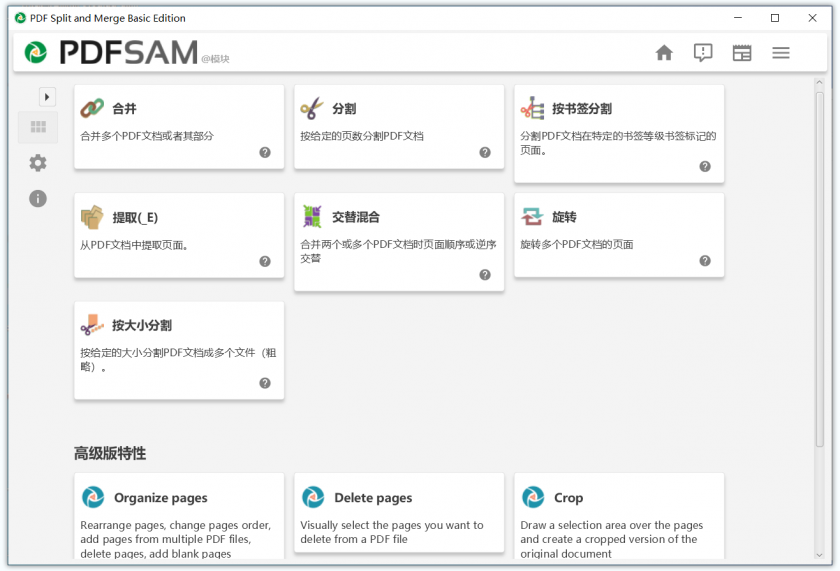Open the 按书签分割 module title
840x571 pixels.
pyautogui.click(x=582, y=109)
